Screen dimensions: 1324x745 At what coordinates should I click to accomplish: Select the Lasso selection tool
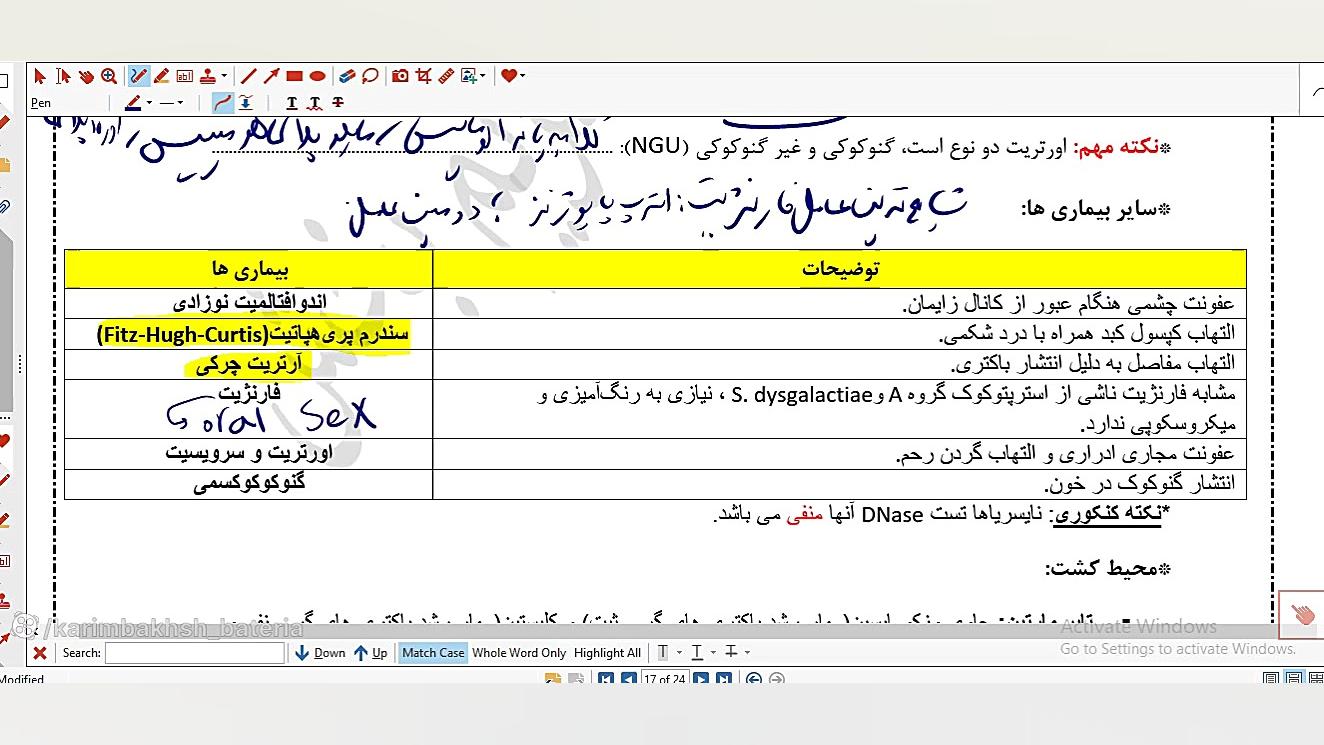pos(370,77)
